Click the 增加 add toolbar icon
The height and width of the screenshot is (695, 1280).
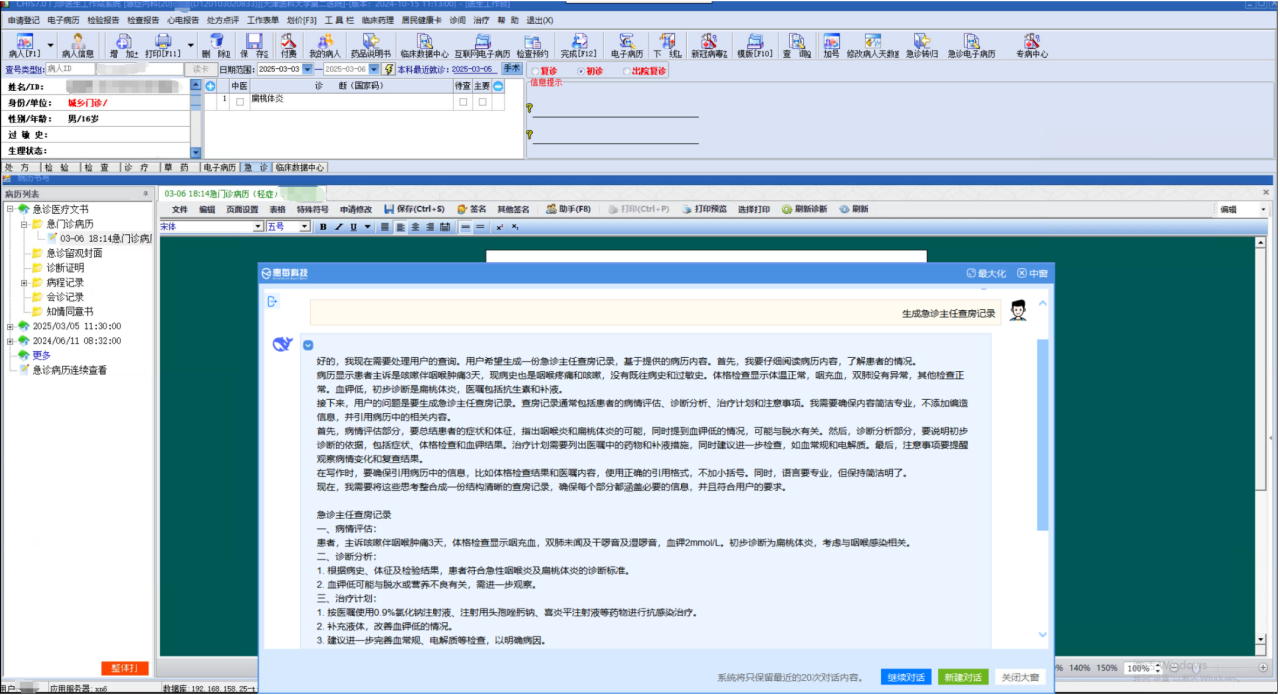[x=124, y=45]
